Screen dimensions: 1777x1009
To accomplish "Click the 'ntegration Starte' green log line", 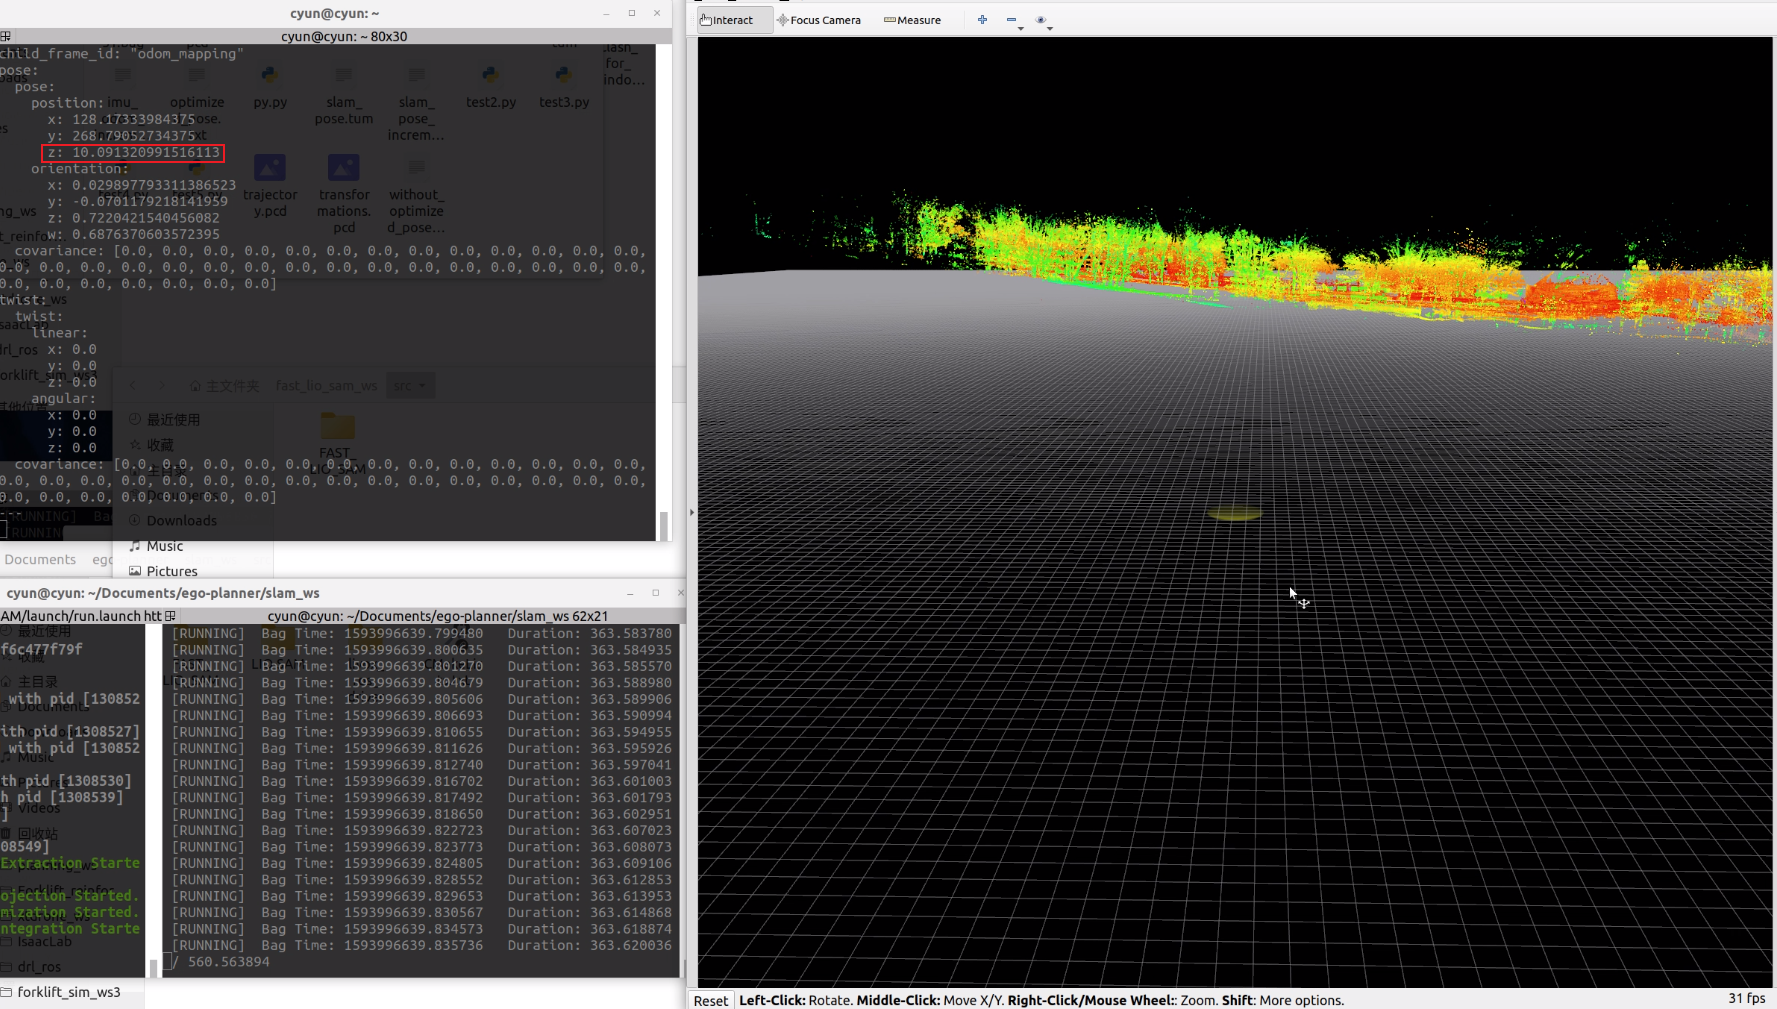I will coord(70,929).
